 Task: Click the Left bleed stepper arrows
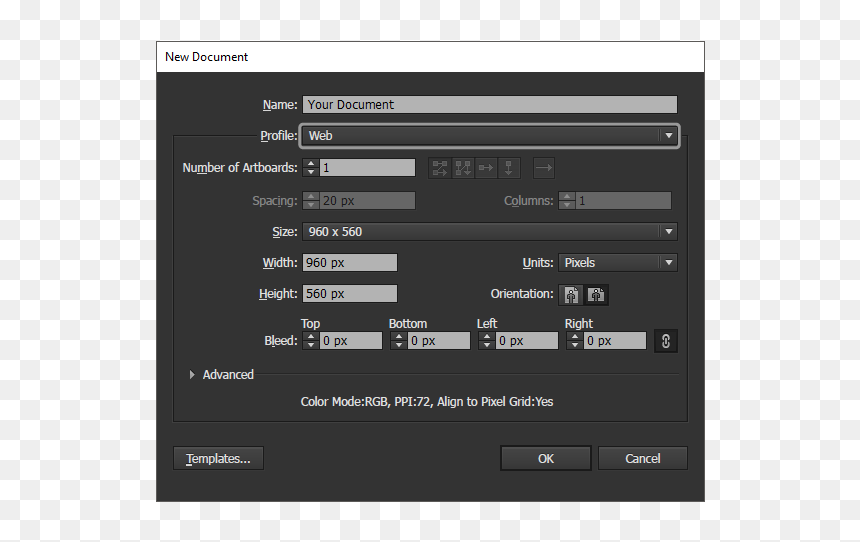486,341
